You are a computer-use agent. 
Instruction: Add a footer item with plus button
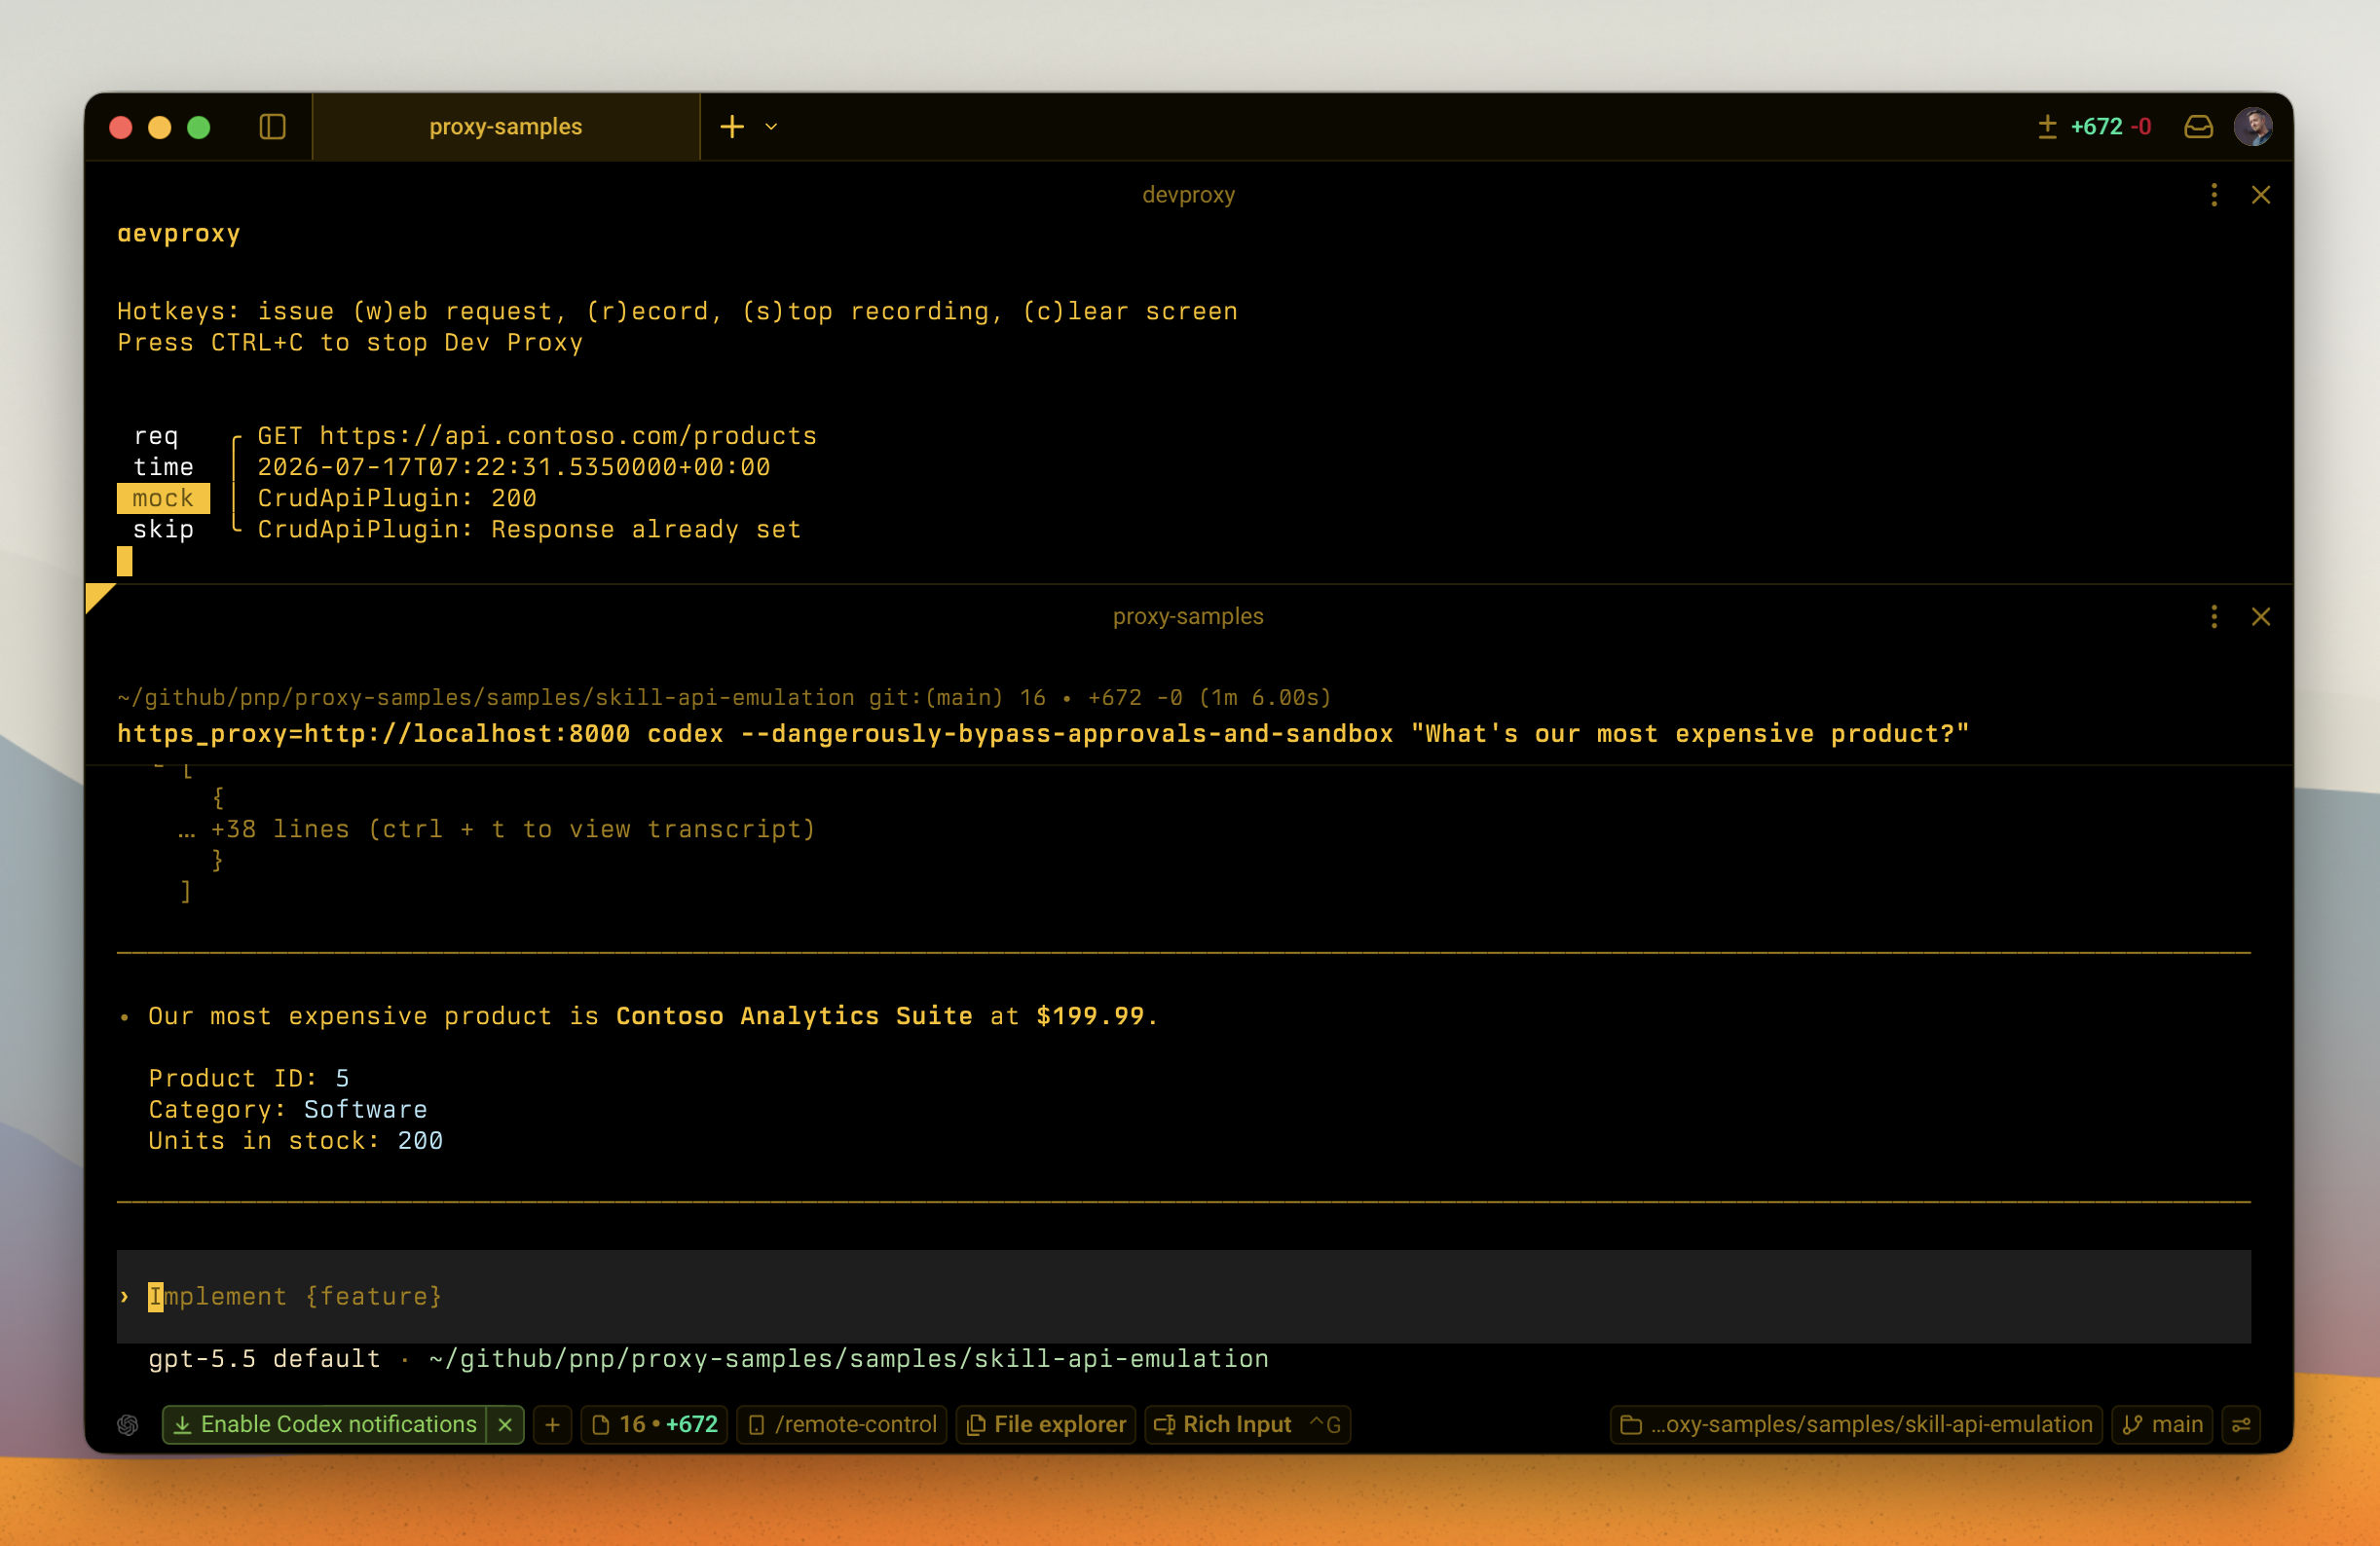click(x=552, y=1424)
